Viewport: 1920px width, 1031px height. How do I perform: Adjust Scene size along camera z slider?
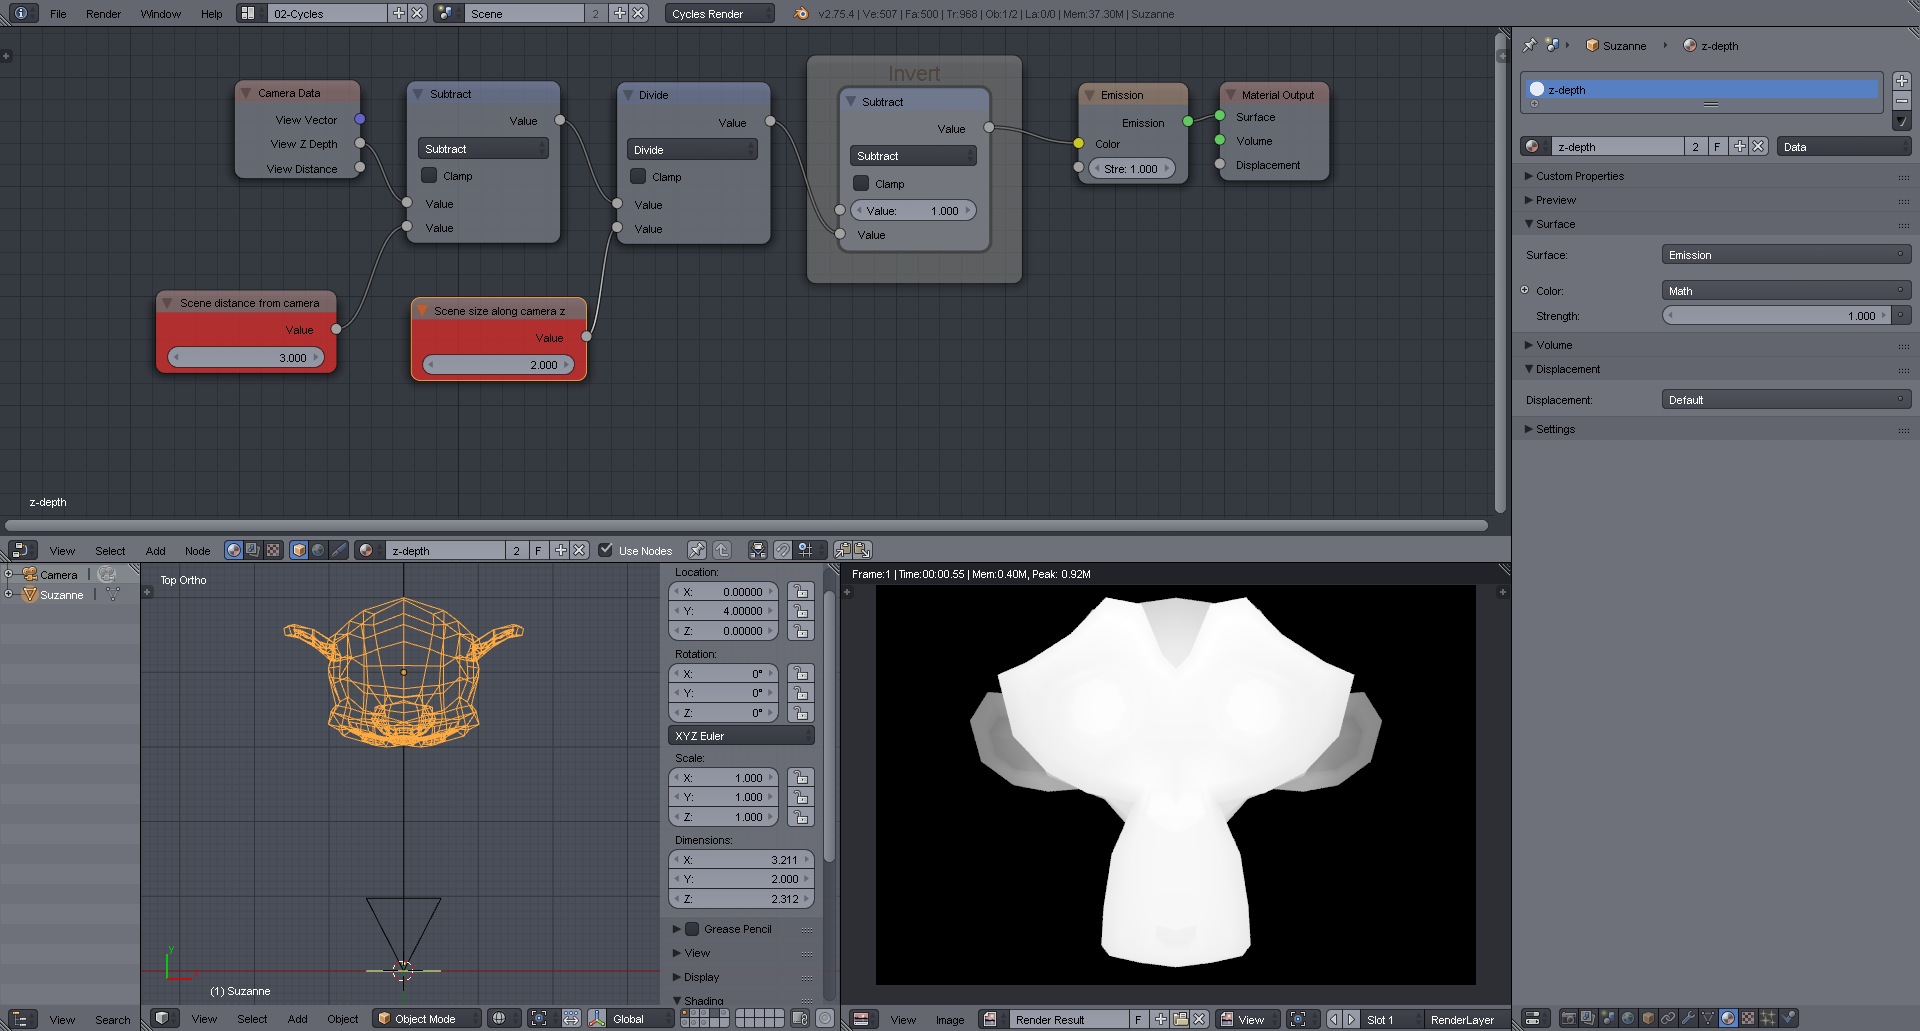click(499, 365)
